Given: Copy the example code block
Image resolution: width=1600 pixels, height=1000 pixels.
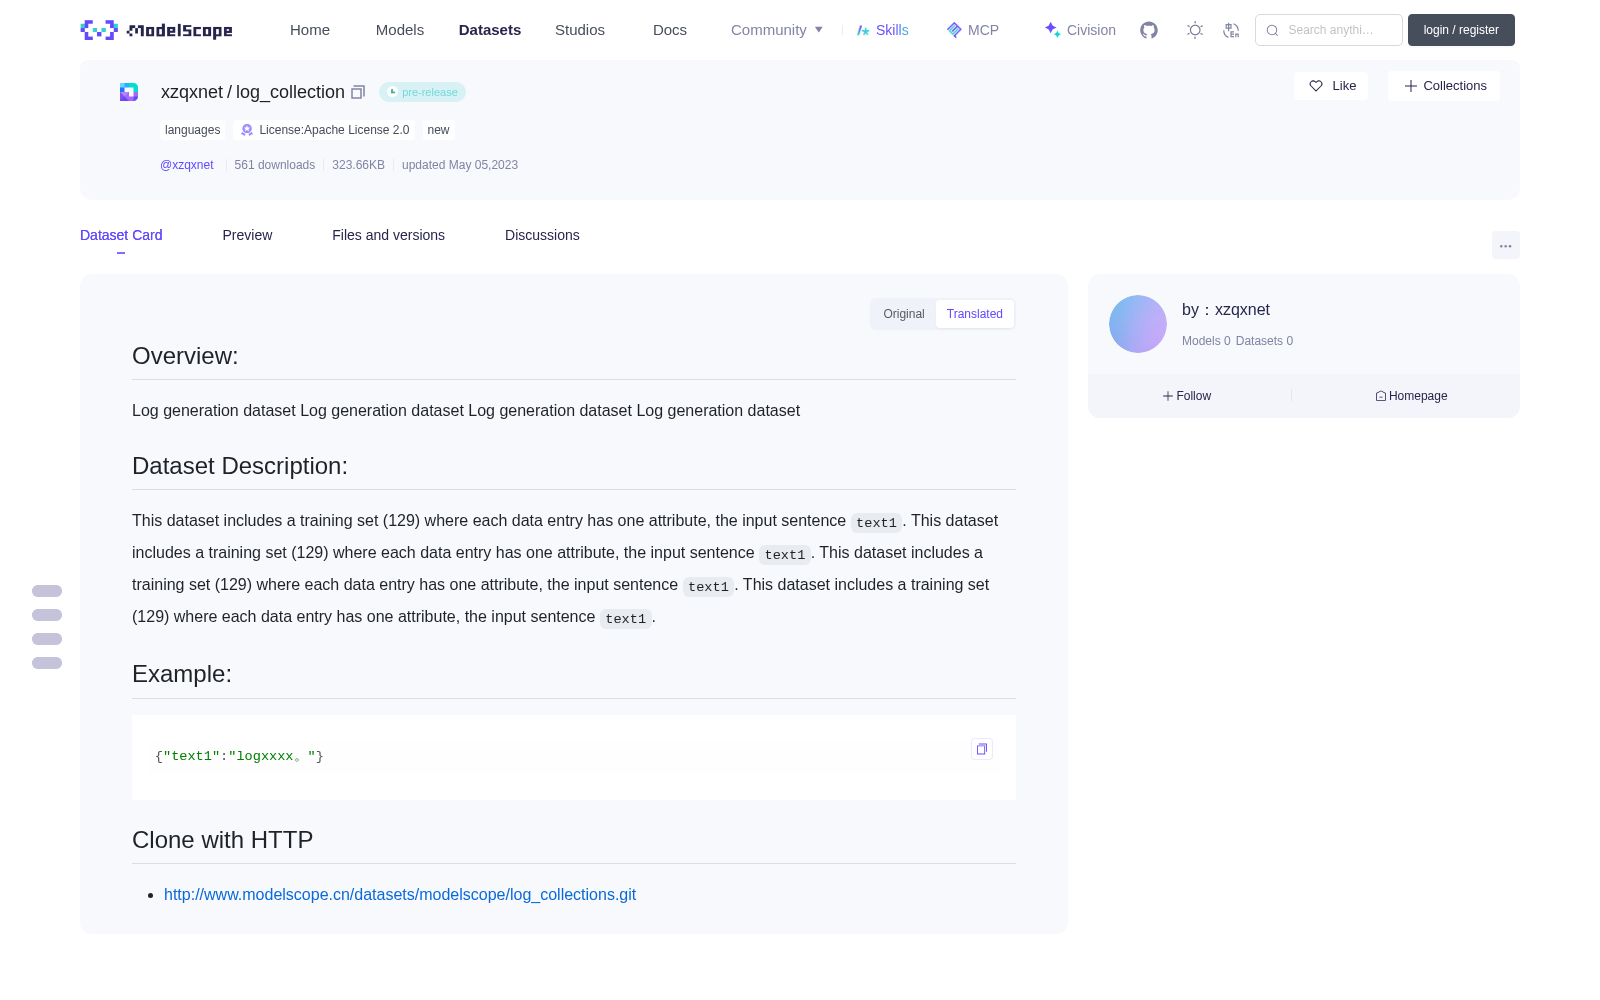Looking at the screenshot, I should click(x=982, y=749).
